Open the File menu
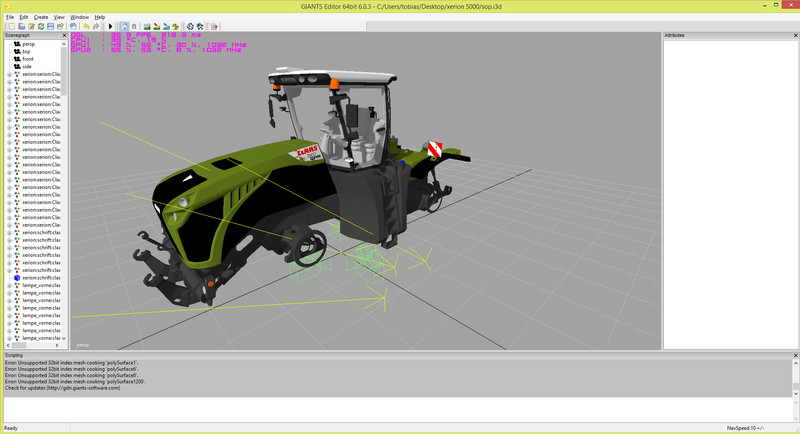The width and height of the screenshot is (800, 434). (x=9, y=17)
